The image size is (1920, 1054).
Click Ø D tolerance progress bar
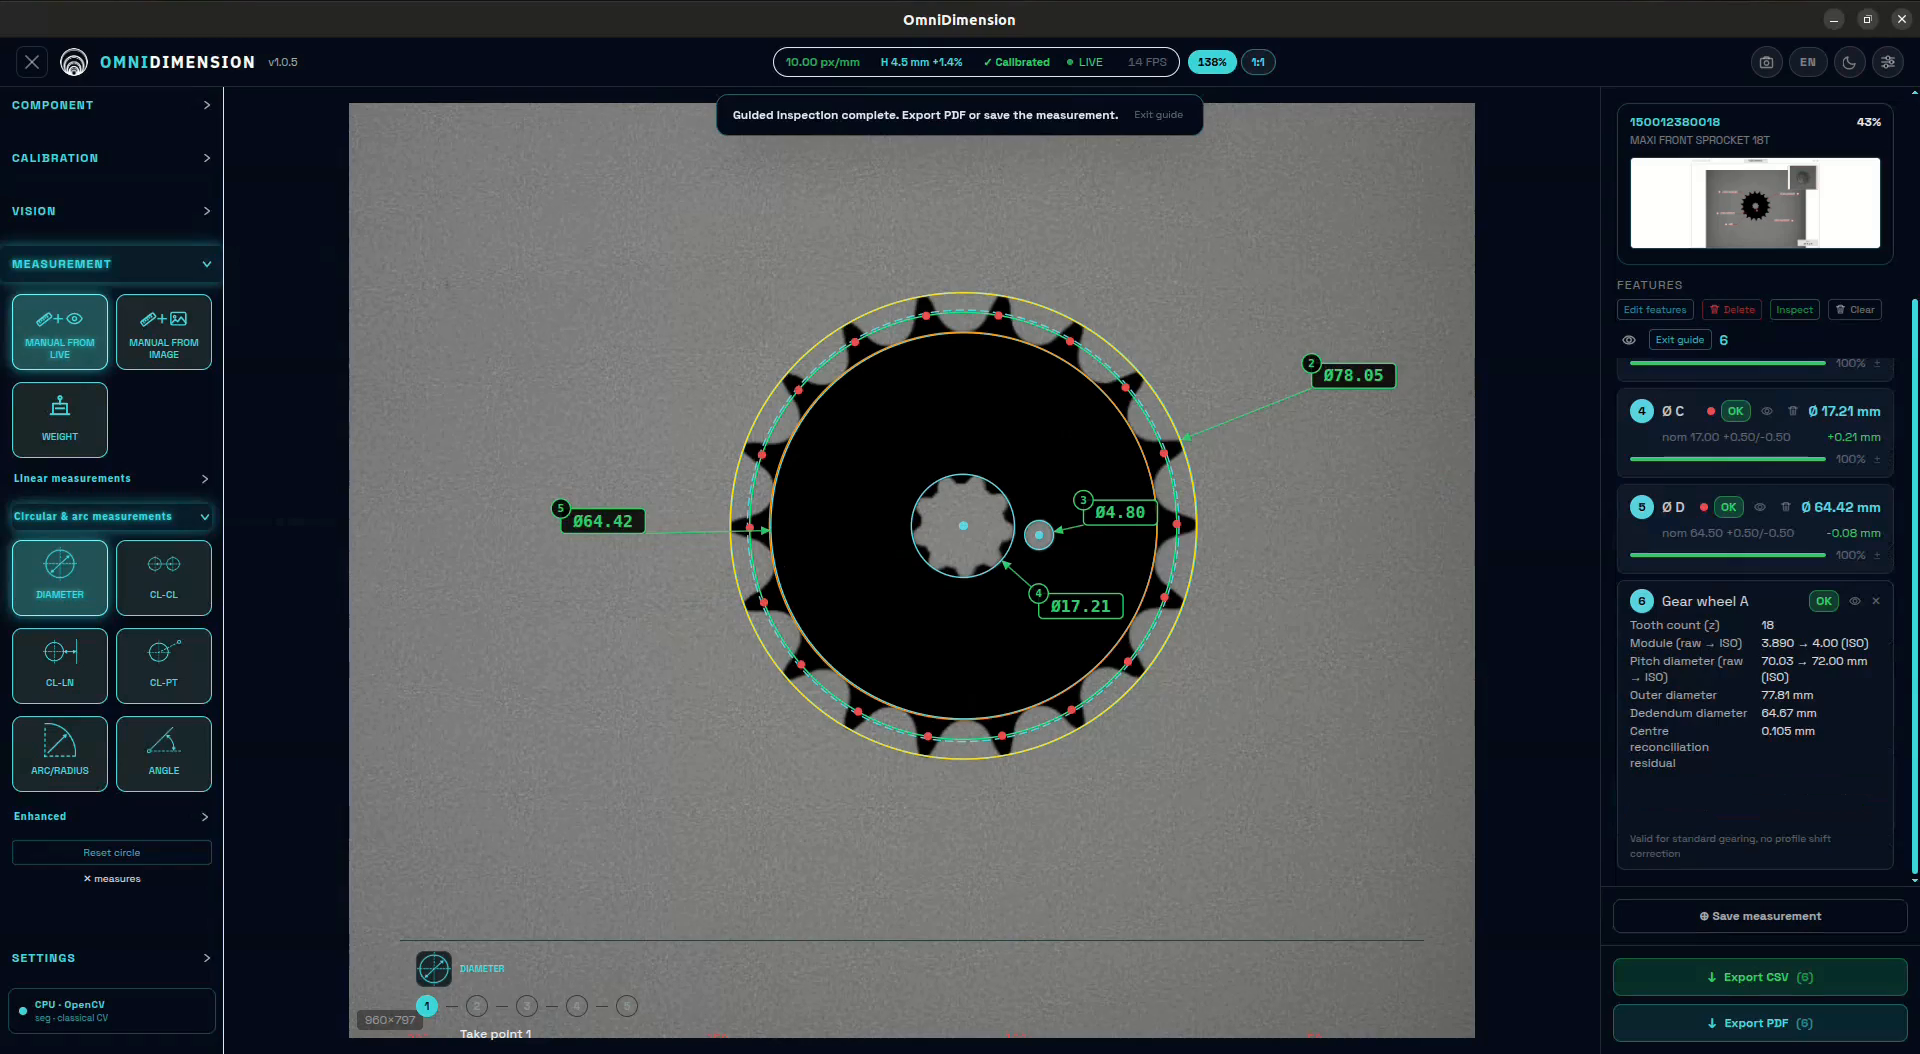tap(1727, 555)
